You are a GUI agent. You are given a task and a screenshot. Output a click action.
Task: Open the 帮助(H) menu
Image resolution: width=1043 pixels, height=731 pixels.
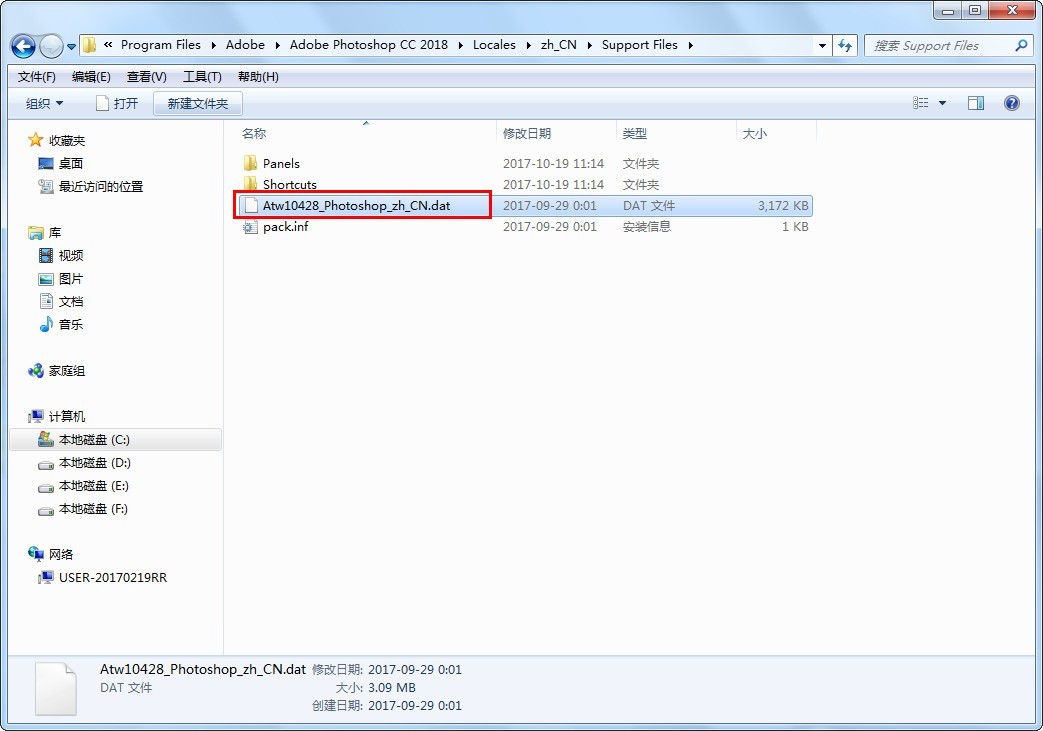258,76
